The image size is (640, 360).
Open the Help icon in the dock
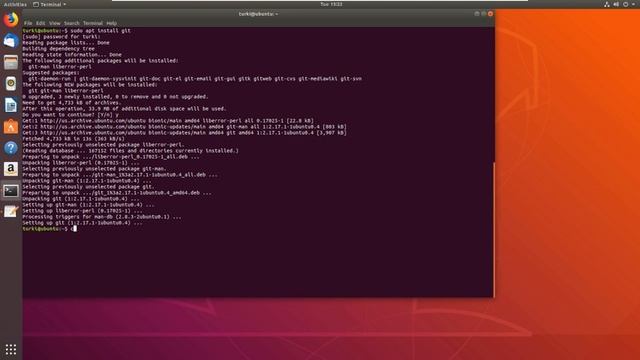[x=11, y=148]
